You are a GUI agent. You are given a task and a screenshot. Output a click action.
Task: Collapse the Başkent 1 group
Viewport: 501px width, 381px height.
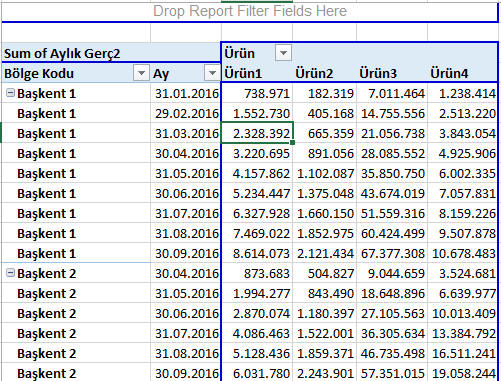(11, 93)
